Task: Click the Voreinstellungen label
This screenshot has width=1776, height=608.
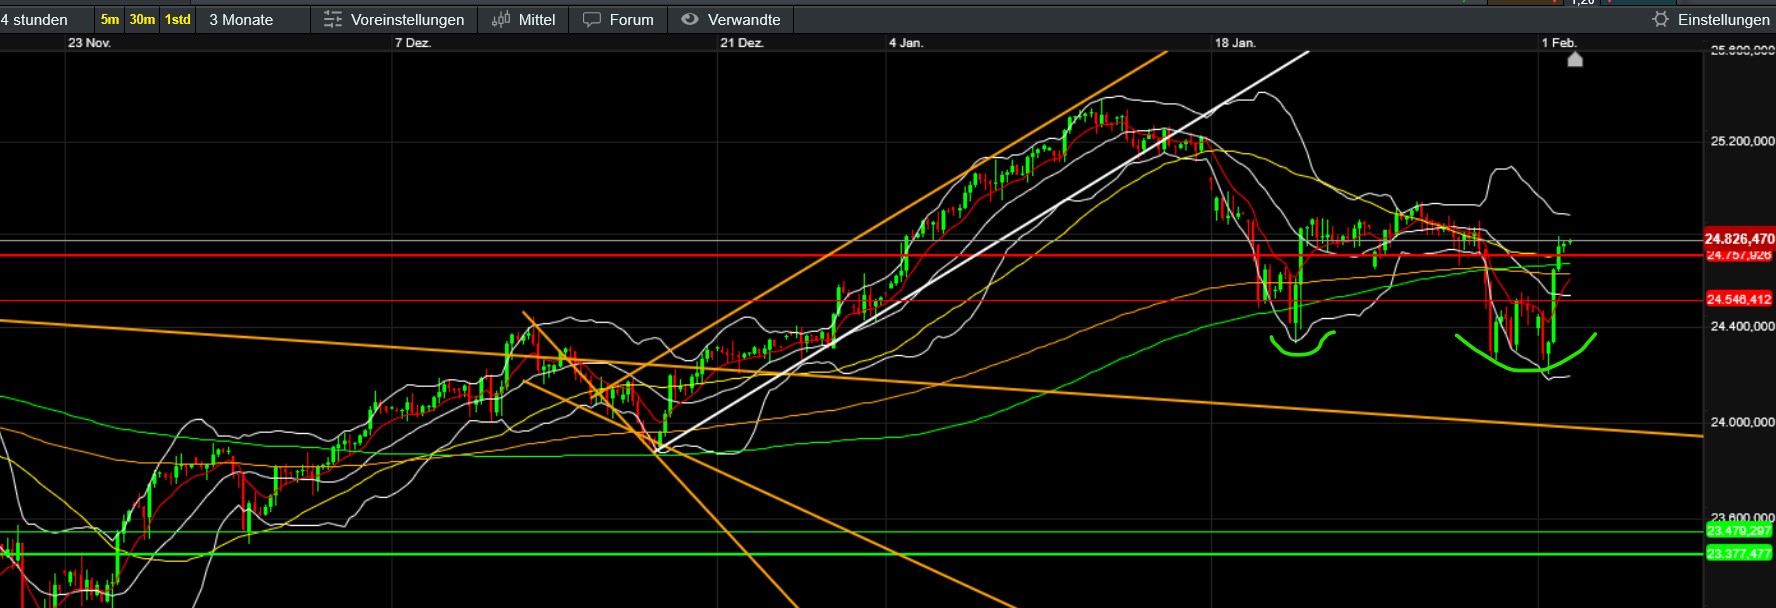Action: pyautogui.click(x=407, y=20)
